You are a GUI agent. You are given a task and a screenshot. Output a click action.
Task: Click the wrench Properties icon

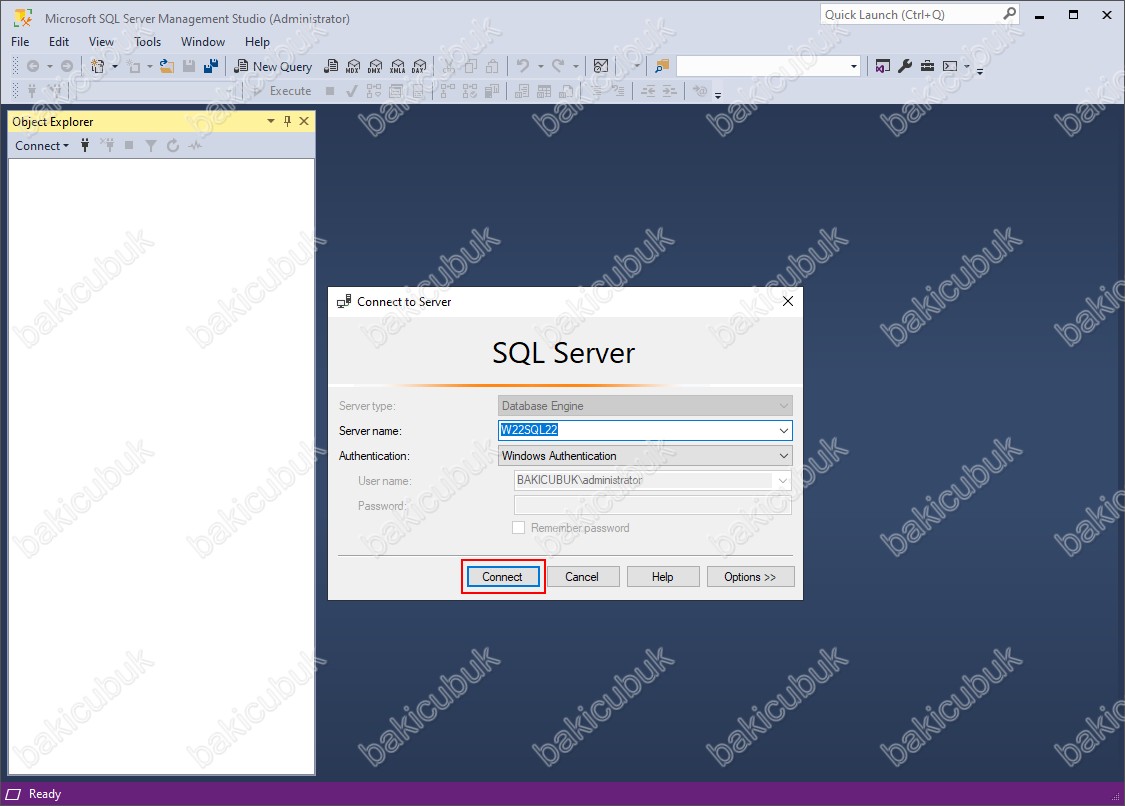905,66
